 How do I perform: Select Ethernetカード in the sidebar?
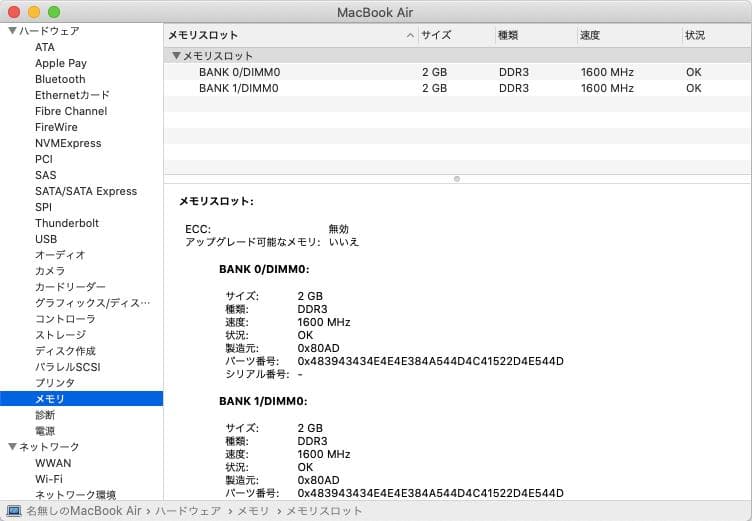pyautogui.click(x=72, y=95)
